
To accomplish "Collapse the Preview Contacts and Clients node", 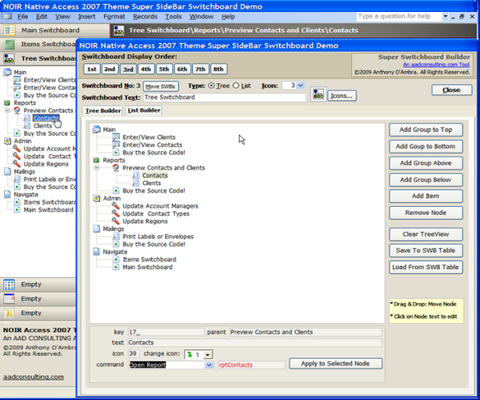I will (x=97, y=168).
